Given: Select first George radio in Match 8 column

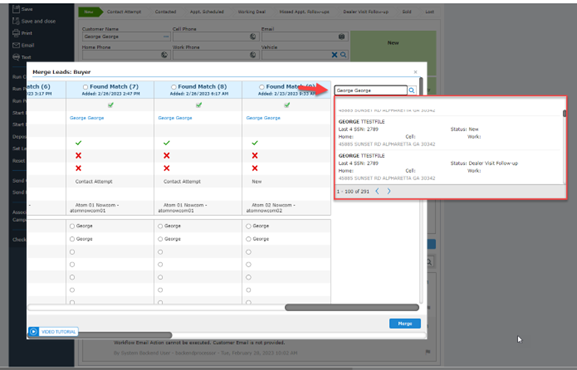Looking at the screenshot, I should tap(160, 226).
